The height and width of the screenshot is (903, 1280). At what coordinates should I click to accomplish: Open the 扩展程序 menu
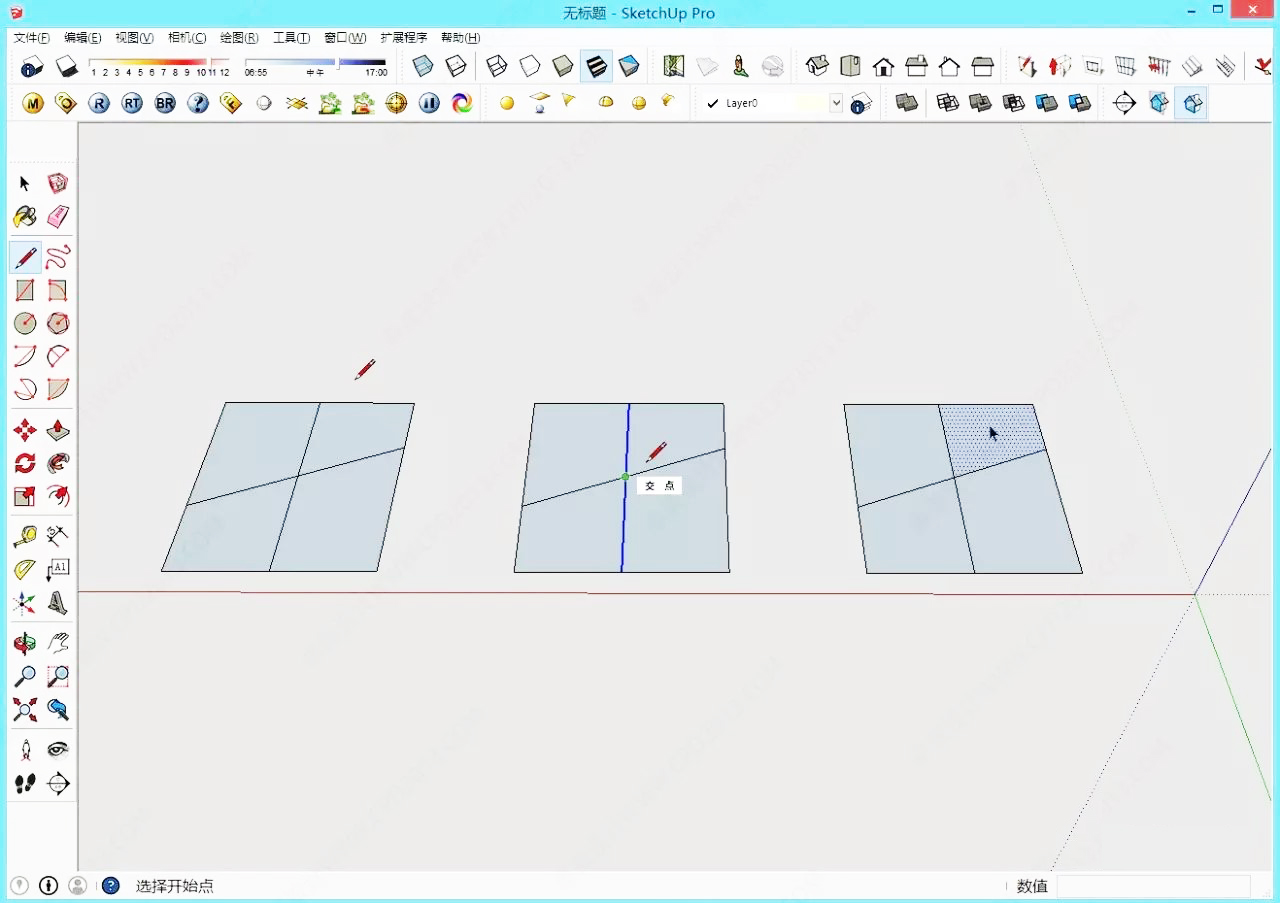click(x=403, y=38)
